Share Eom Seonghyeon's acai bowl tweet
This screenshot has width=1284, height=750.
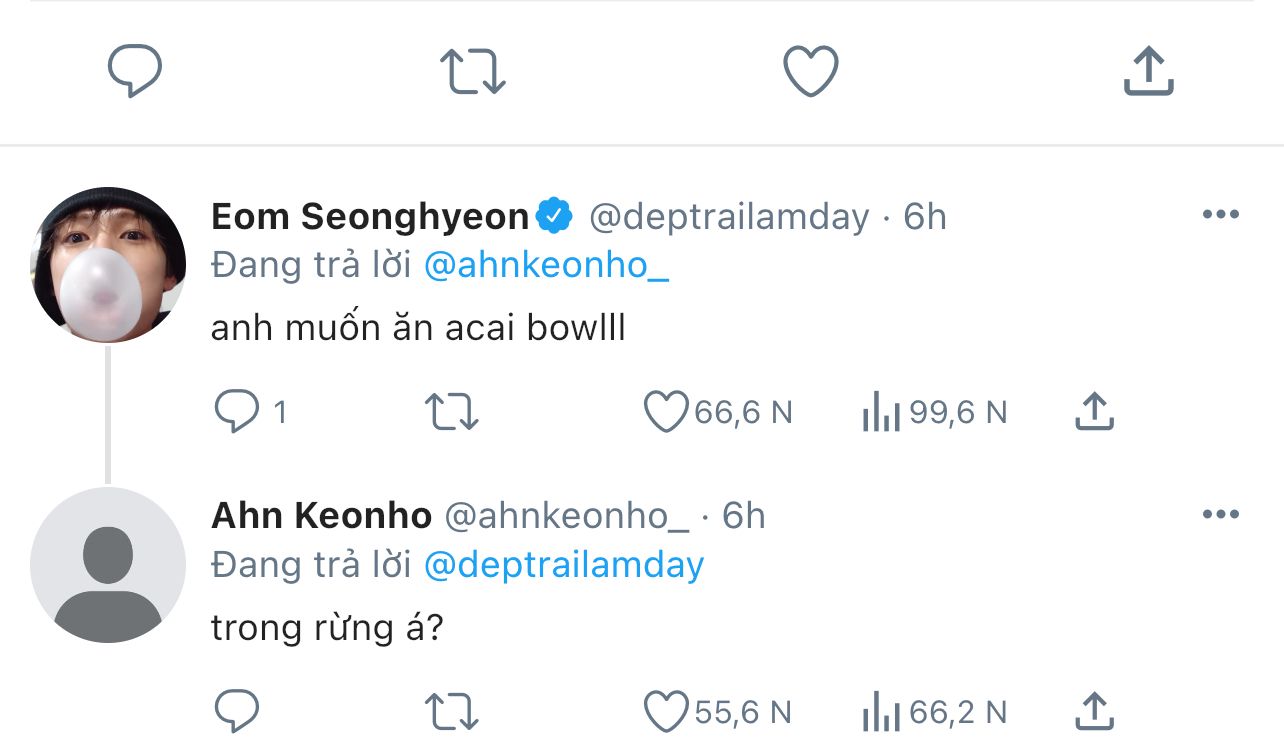(1094, 412)
